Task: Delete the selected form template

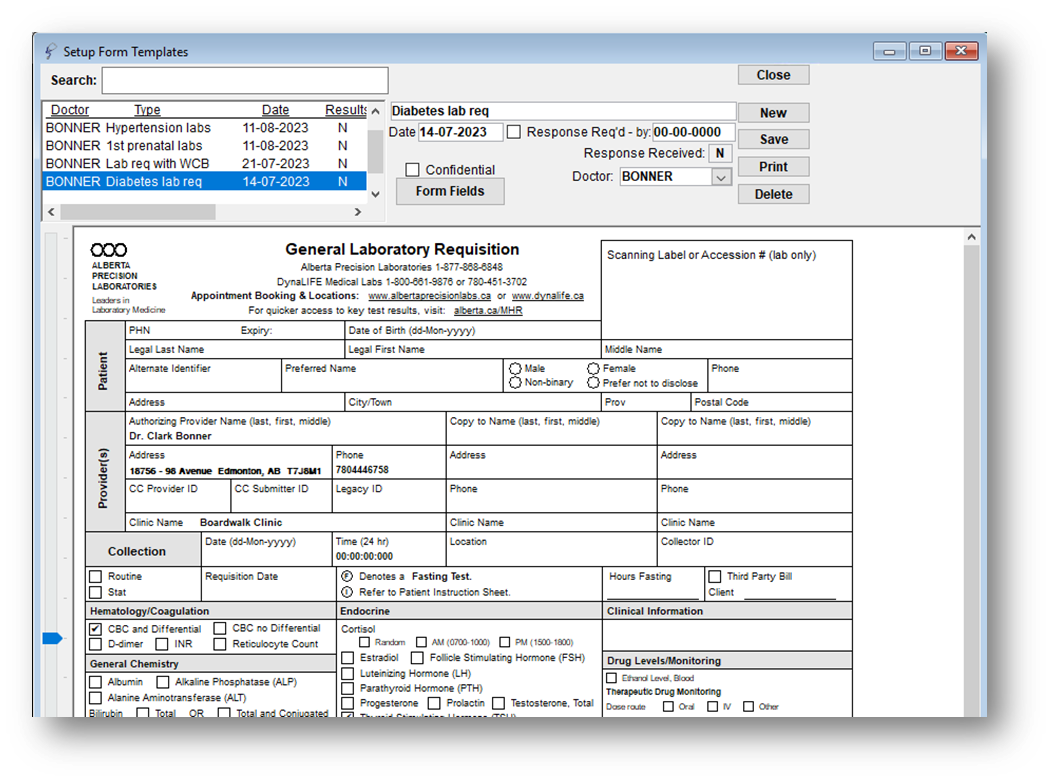Action: click(774, 194)
